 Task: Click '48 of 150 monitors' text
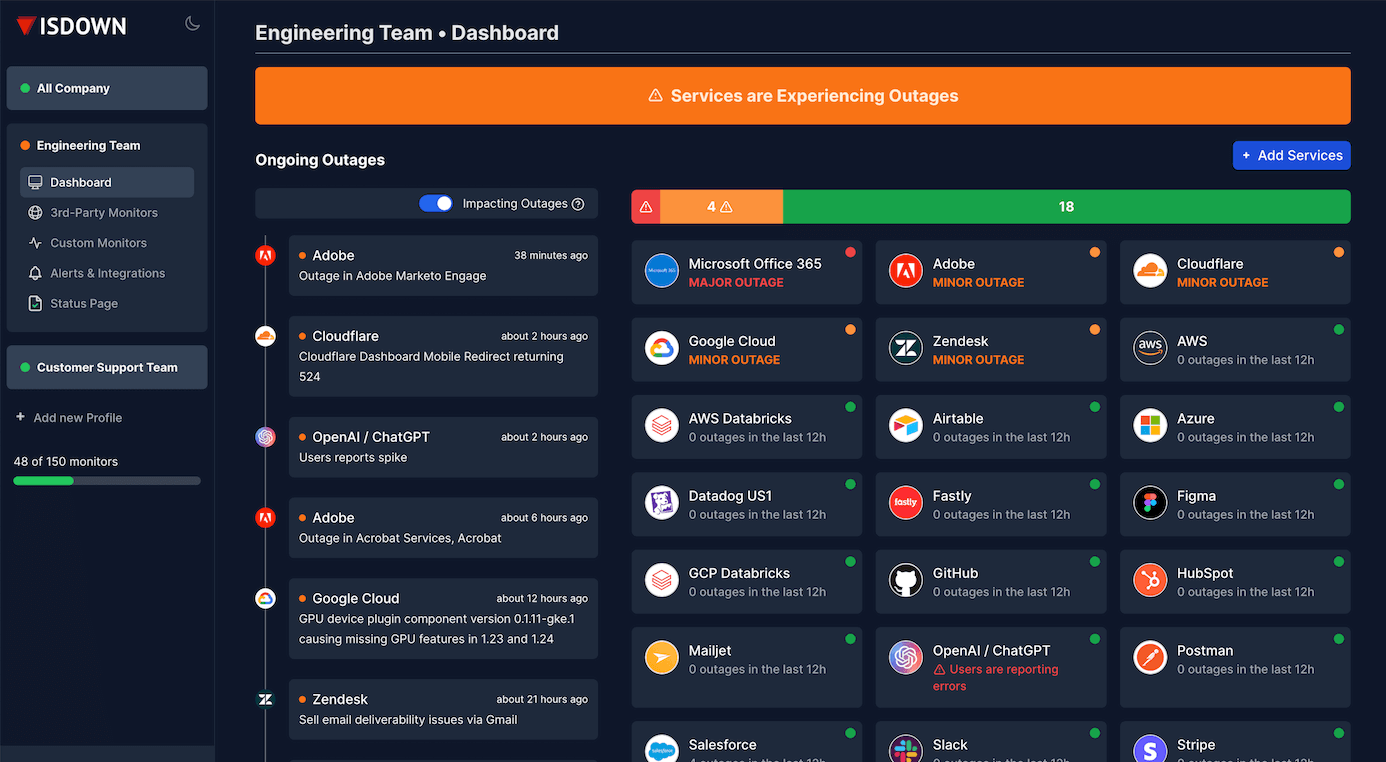66,462
